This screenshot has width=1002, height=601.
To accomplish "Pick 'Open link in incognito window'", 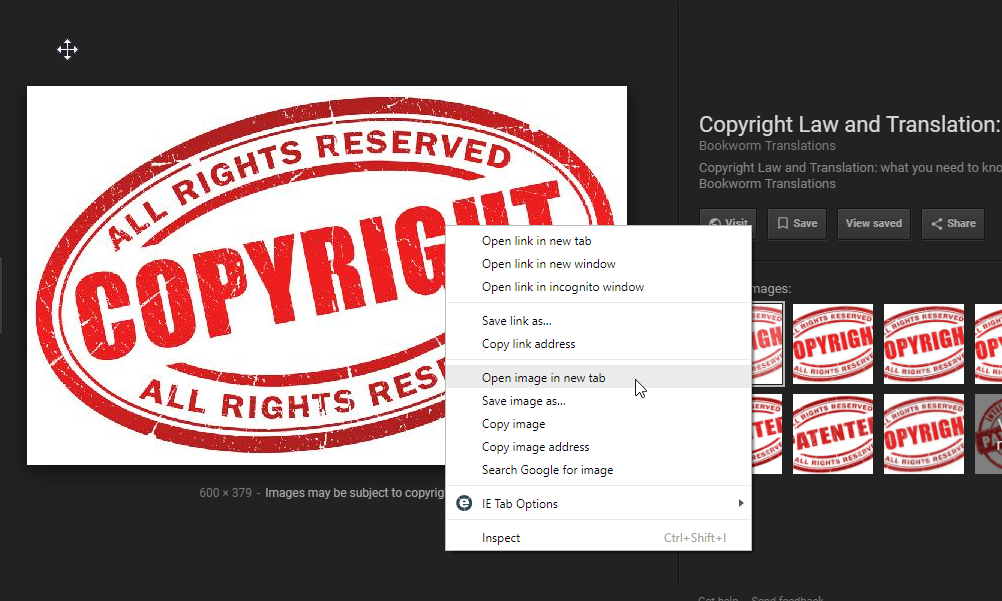I will (x=598, y=287).
